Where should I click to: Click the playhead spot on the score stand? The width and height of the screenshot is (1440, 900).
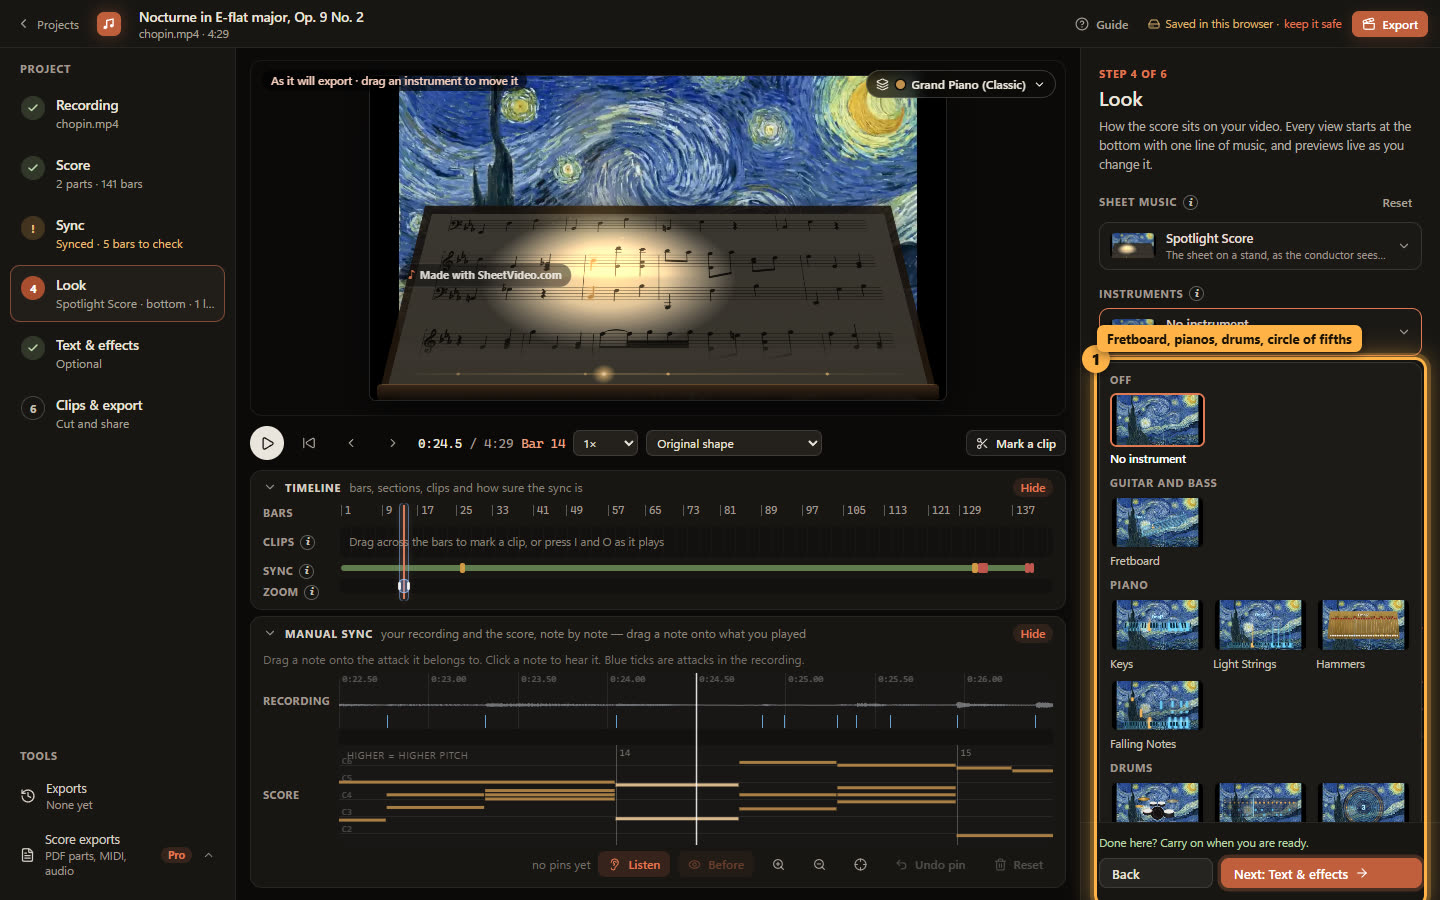(603, 374)
